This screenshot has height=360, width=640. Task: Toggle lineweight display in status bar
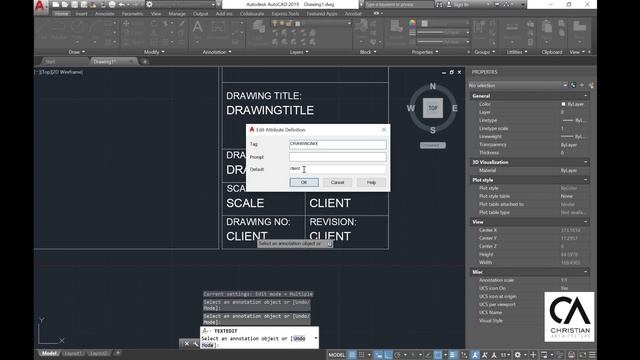point(452,355)
